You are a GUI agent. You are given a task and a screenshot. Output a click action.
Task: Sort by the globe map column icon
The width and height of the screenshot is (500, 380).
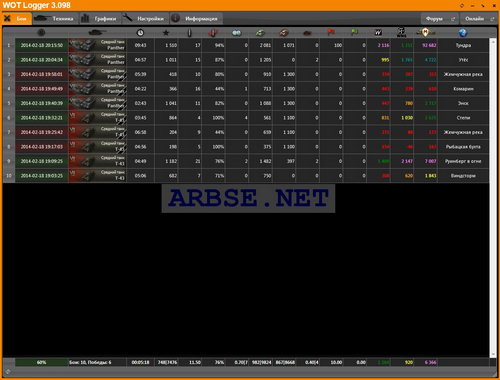pyautogui.click(x=463, y=32)
